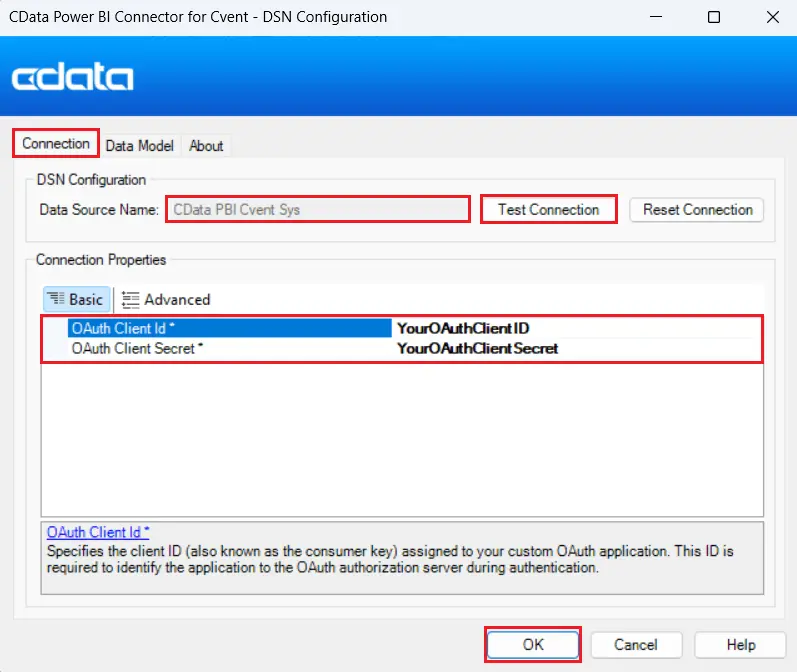Click the CData logo in the banner
Viewport: 797px width, 672px height.
point(72,78)
